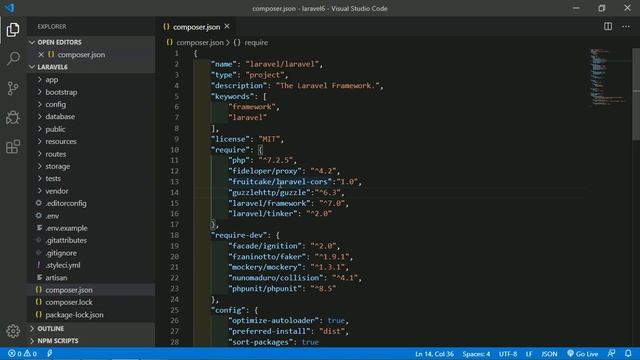Open the Run and Debug icon
This screenshot has height=360, width=640.
click(x=13, y=118)
